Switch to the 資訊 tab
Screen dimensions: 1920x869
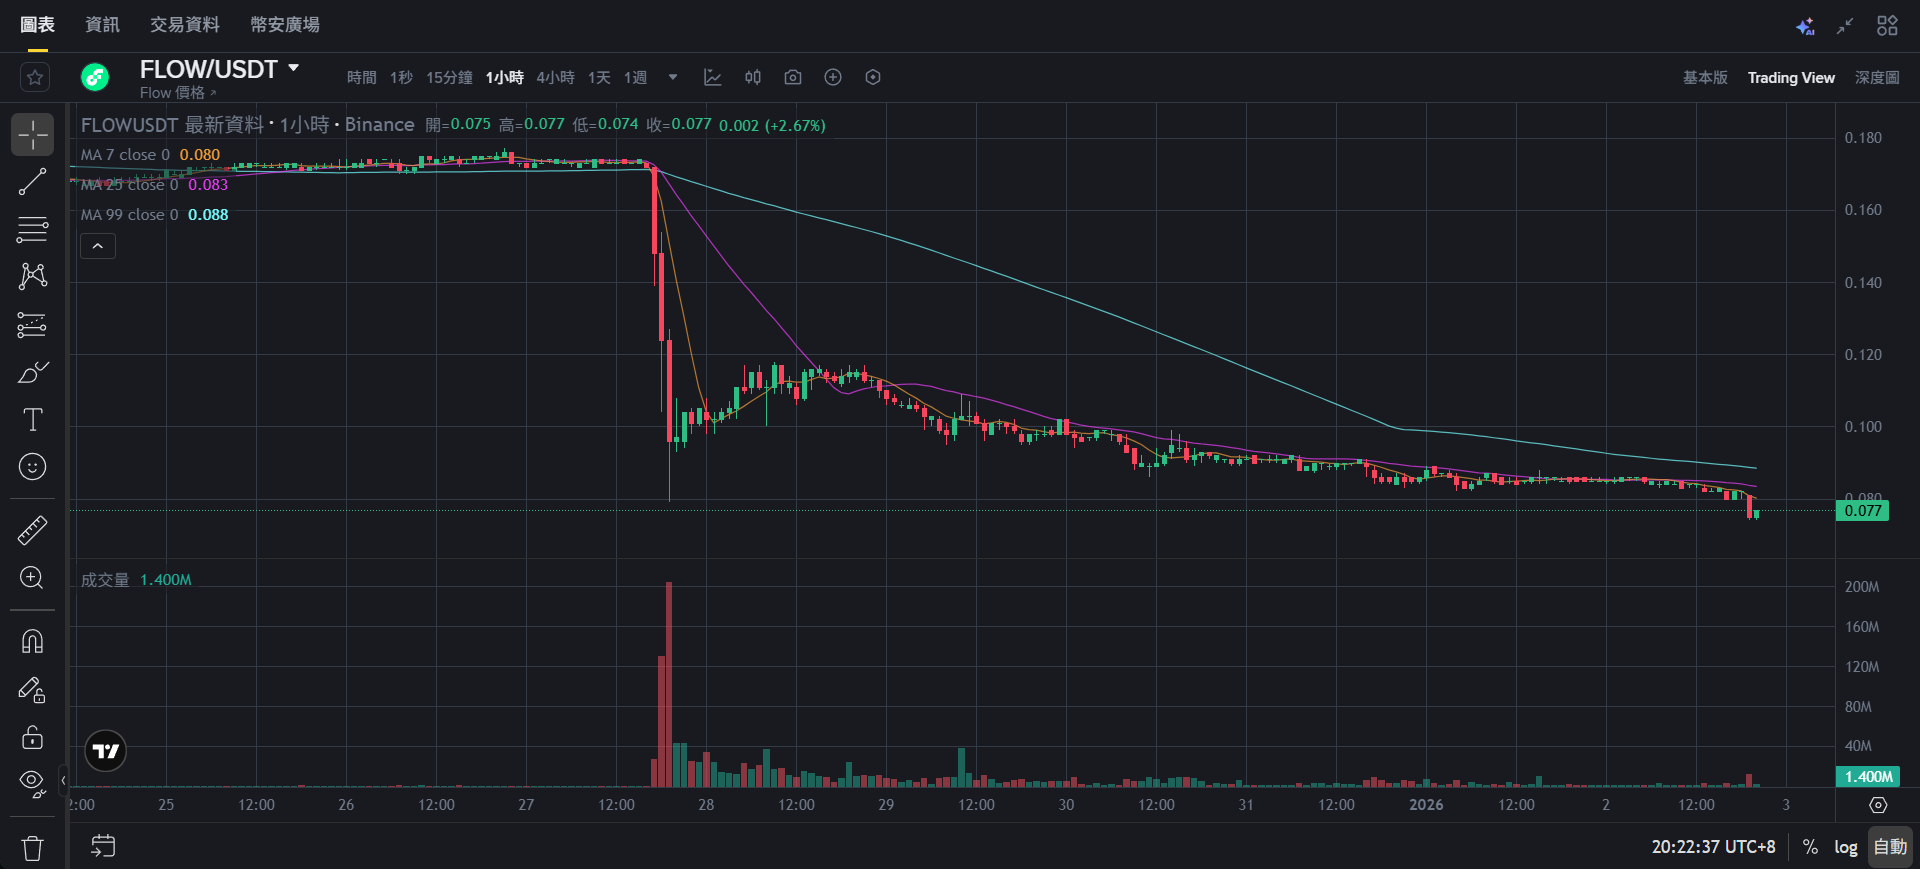pos(102,24)
